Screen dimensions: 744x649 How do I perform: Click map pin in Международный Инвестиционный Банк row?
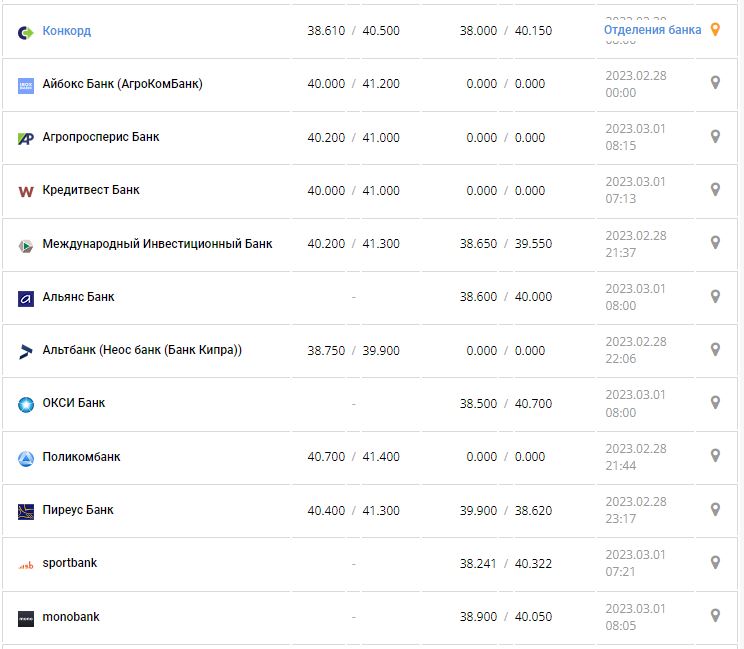pyautogui.click(x=715, y=243)
